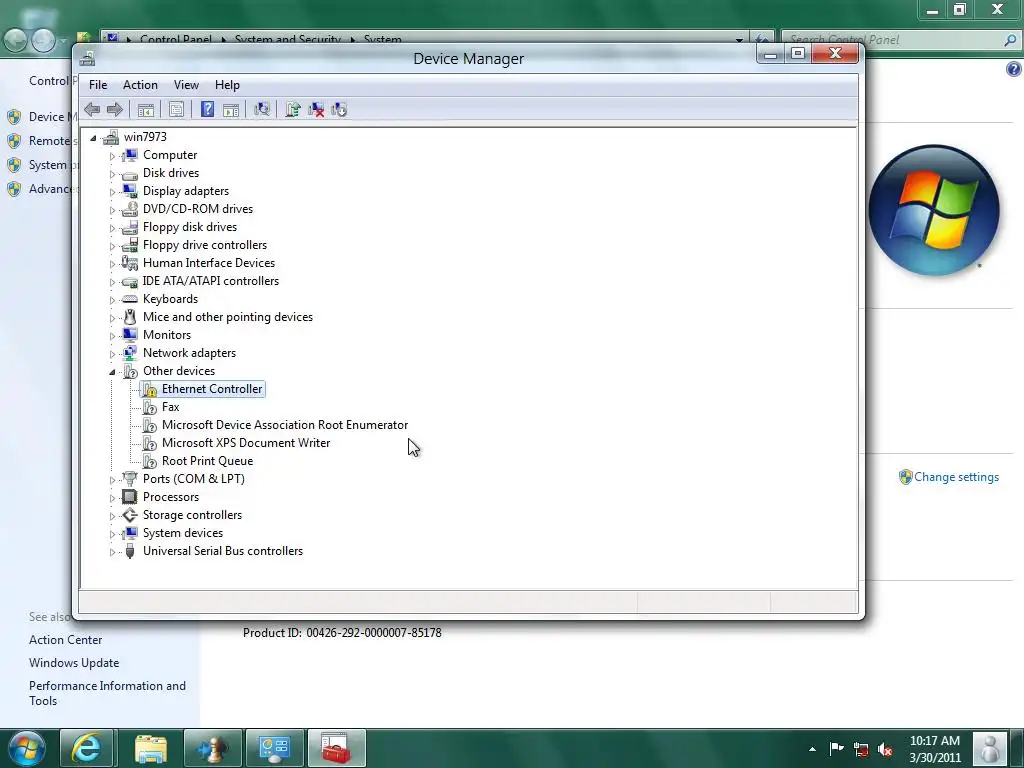Click the Floppy disk drives category icon
1024x768 pixels.
tap(130, 227)
